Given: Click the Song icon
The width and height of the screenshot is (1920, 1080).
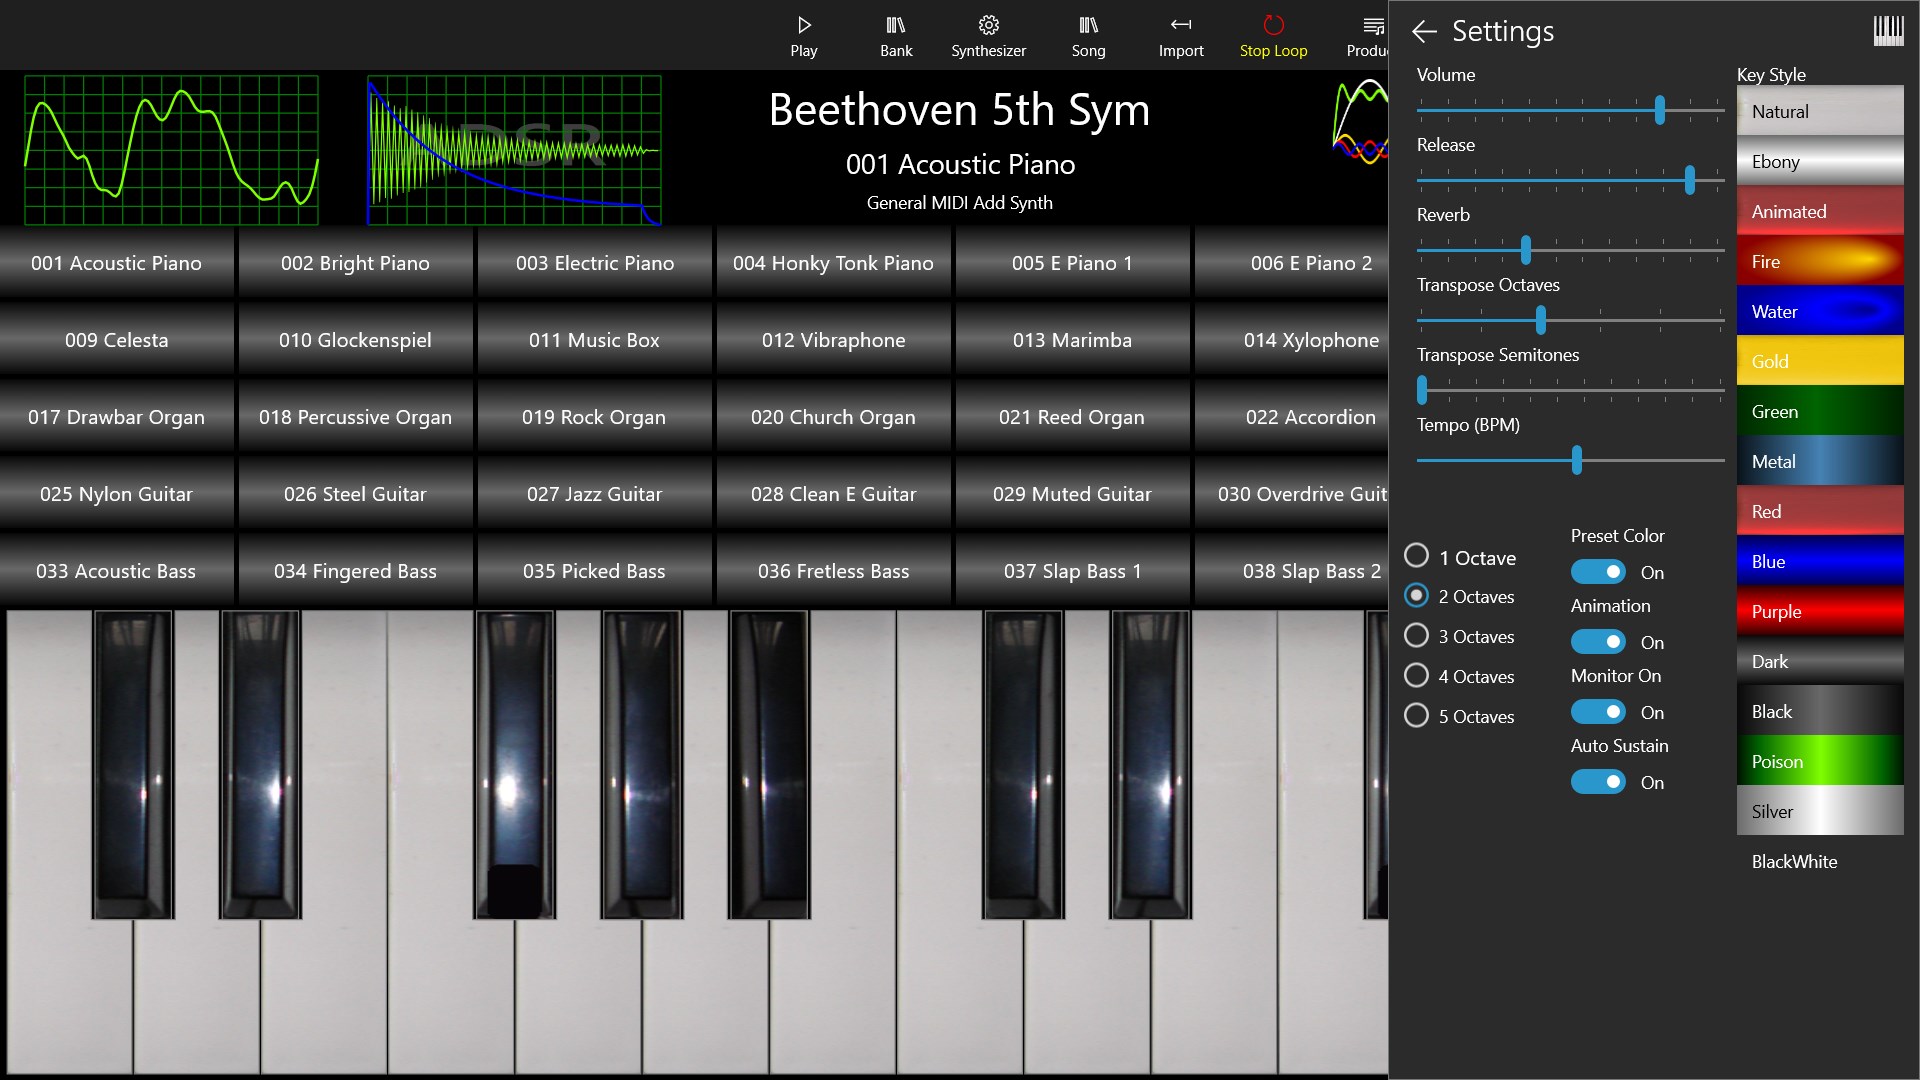Looking at the screenshot, I should (x=1088, y=25).
